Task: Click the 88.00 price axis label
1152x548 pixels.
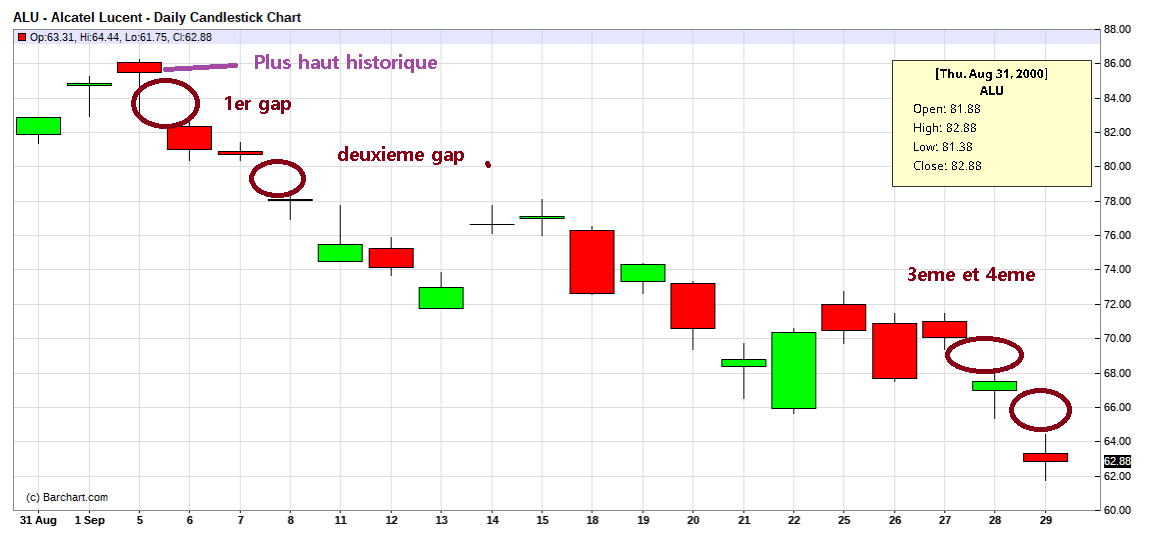Action: click(1117, 29)
